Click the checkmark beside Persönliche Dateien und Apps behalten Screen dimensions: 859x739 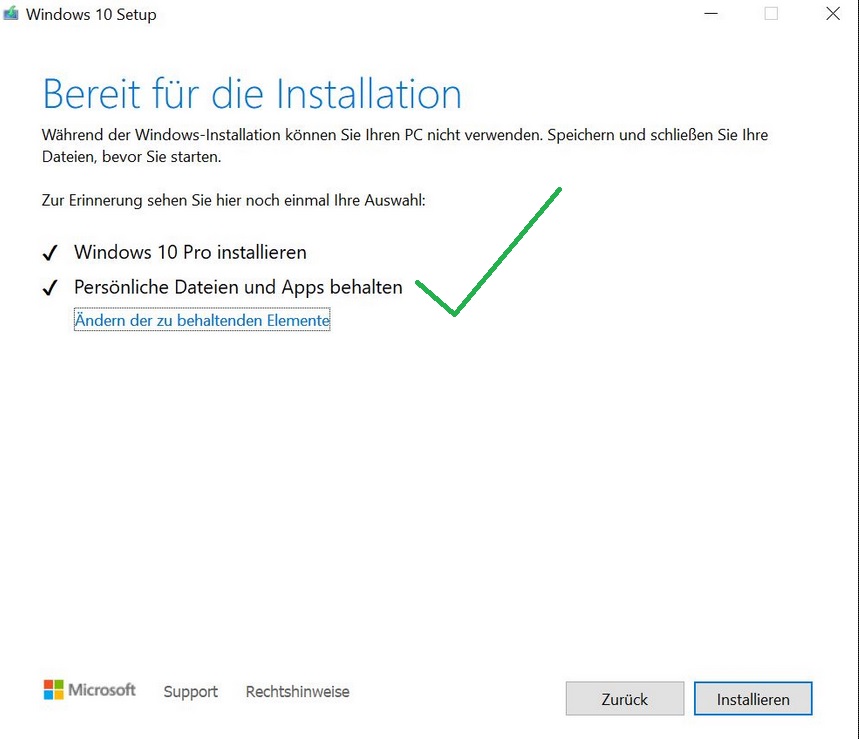(50, 287)
